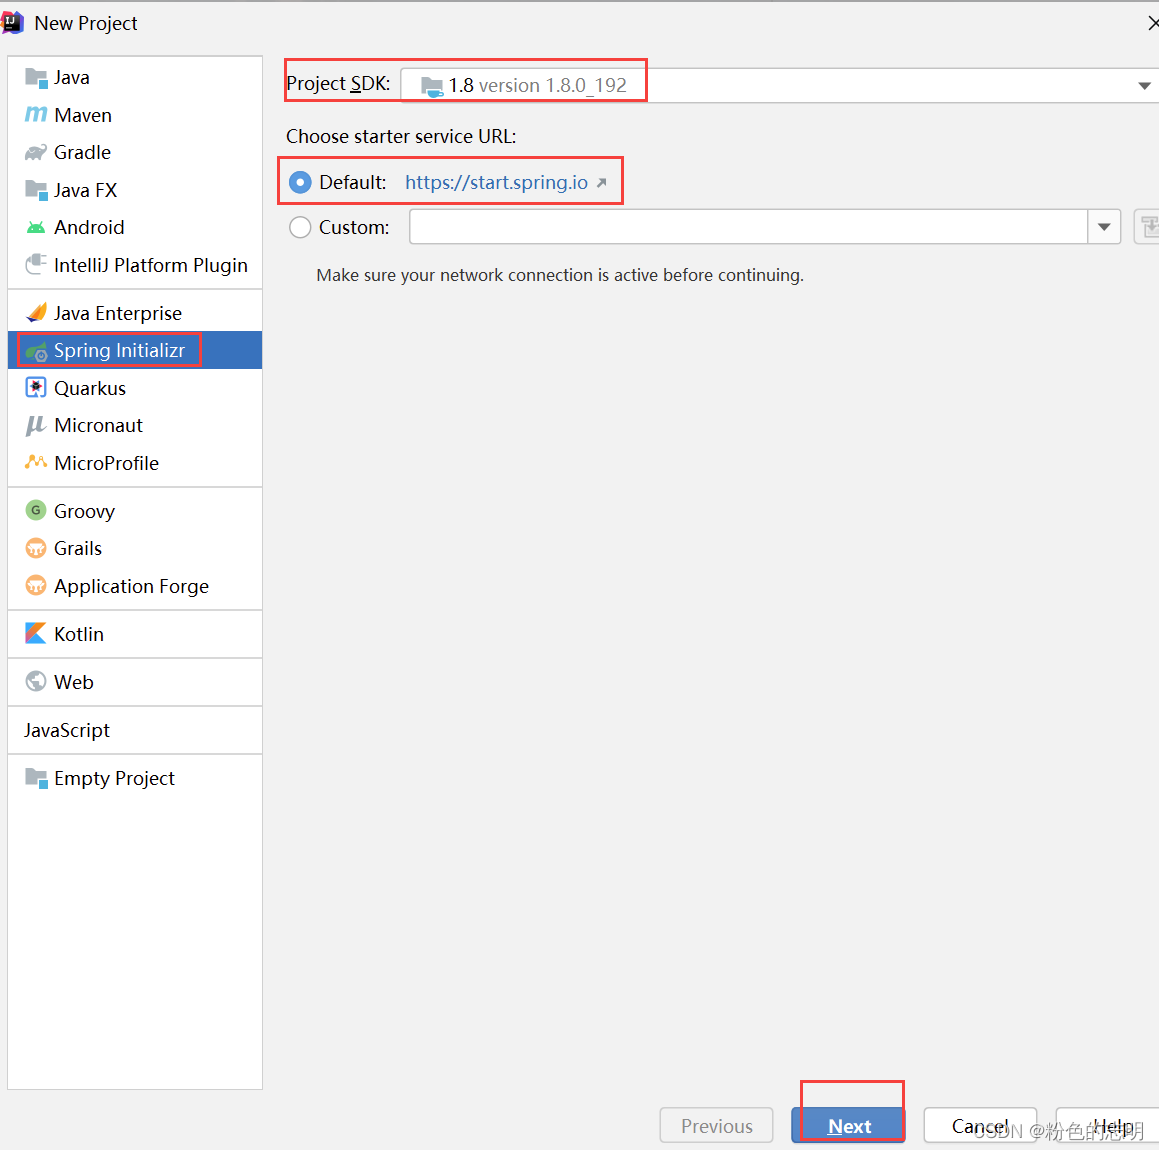Click into the Custom URL input field
Image resolution: width=1159 pixels, height=1150 pixels.
click(748, 227)
